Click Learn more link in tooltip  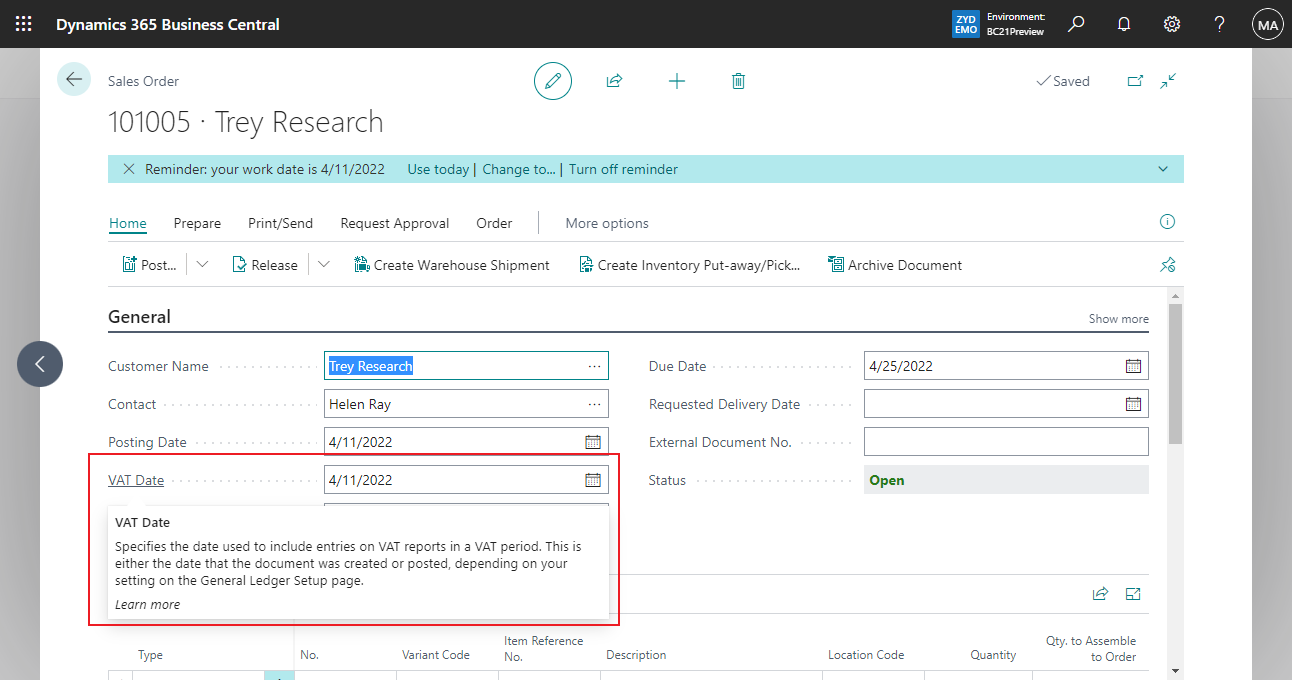tap(147, 604)
